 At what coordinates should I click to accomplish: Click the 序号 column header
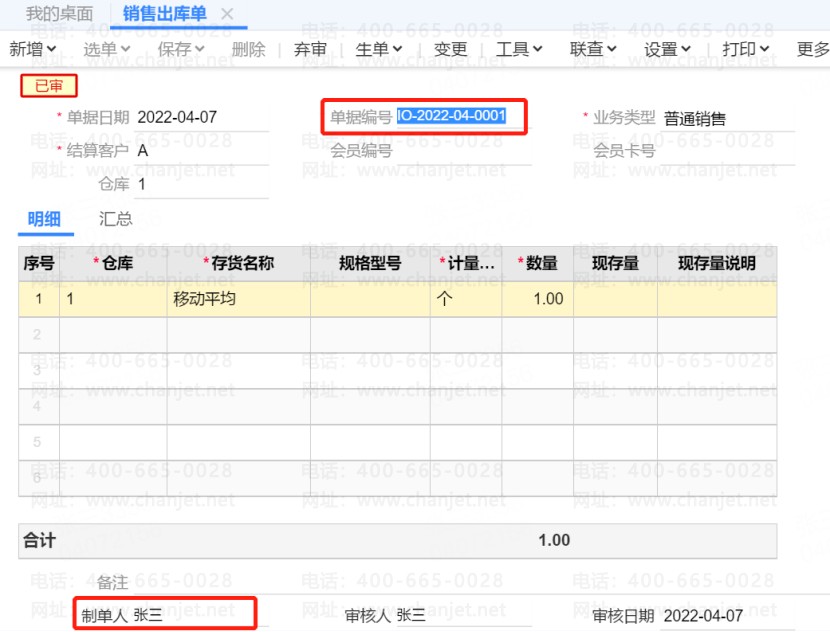pyautogui.click(x=39, y=263)
